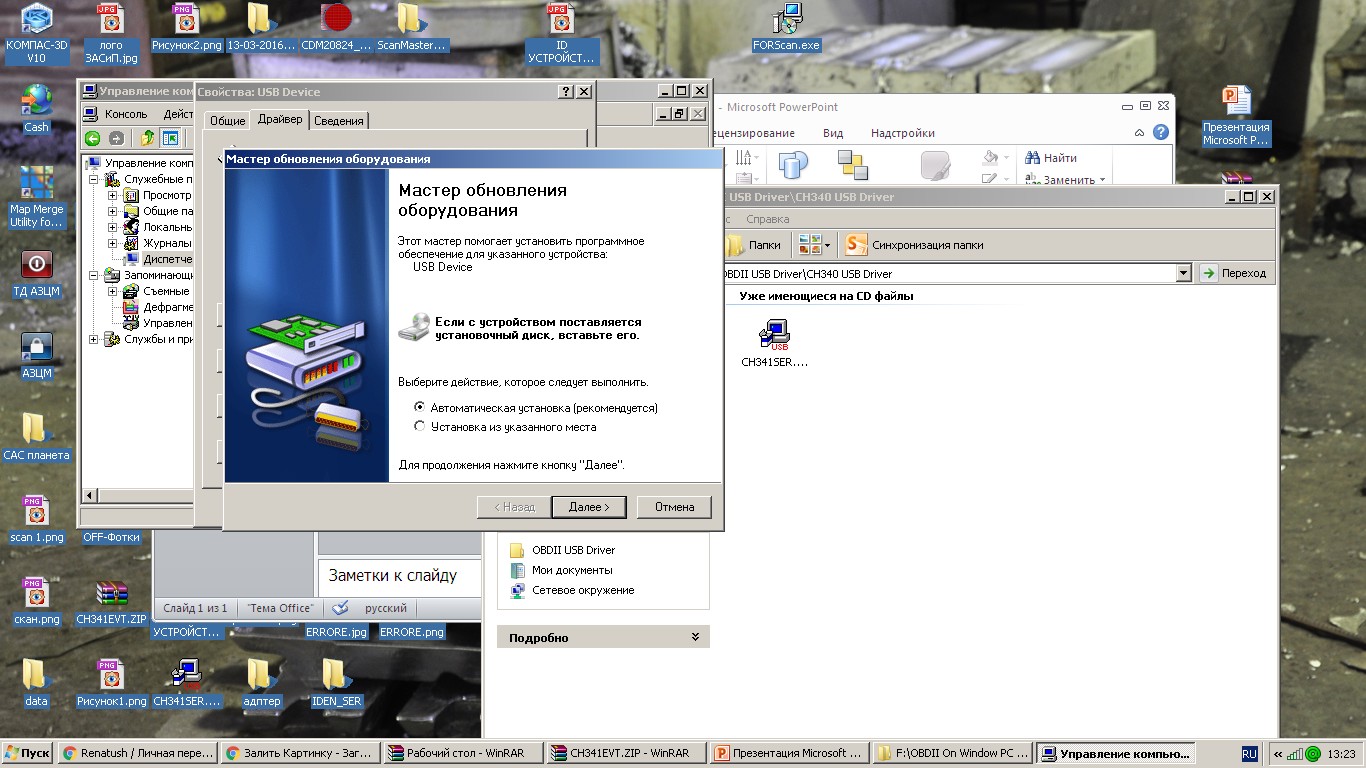
Task: Open the 'Сведения' tab in USB Device properties
Action: (x=339, y=121)
